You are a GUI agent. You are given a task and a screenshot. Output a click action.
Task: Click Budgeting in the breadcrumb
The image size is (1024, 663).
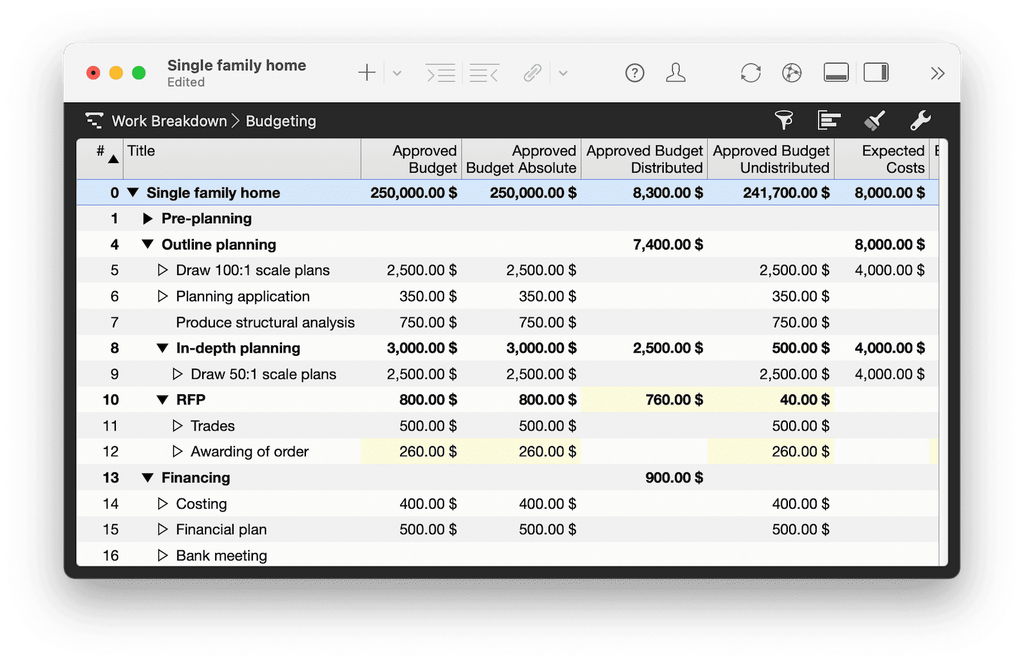[x=281, y=121]
